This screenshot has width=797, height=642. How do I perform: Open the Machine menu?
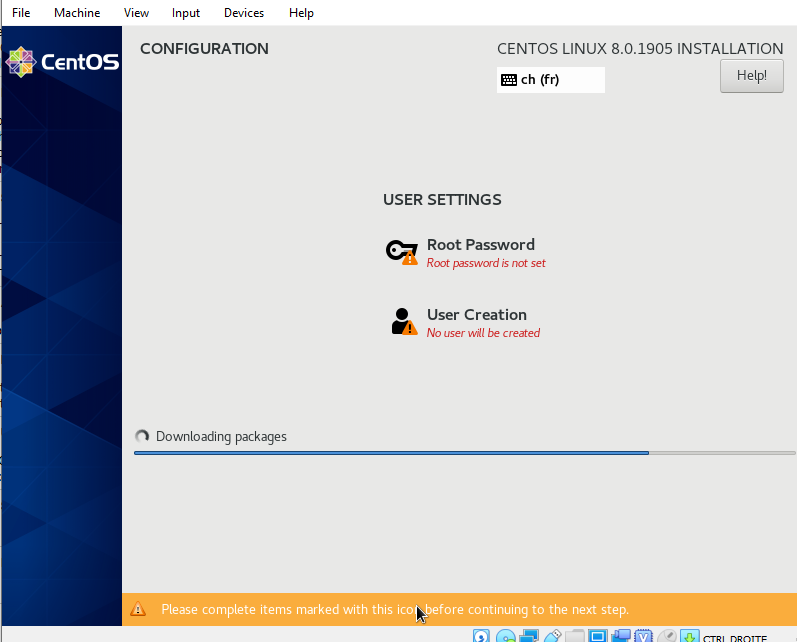click(x=77, y=13)
